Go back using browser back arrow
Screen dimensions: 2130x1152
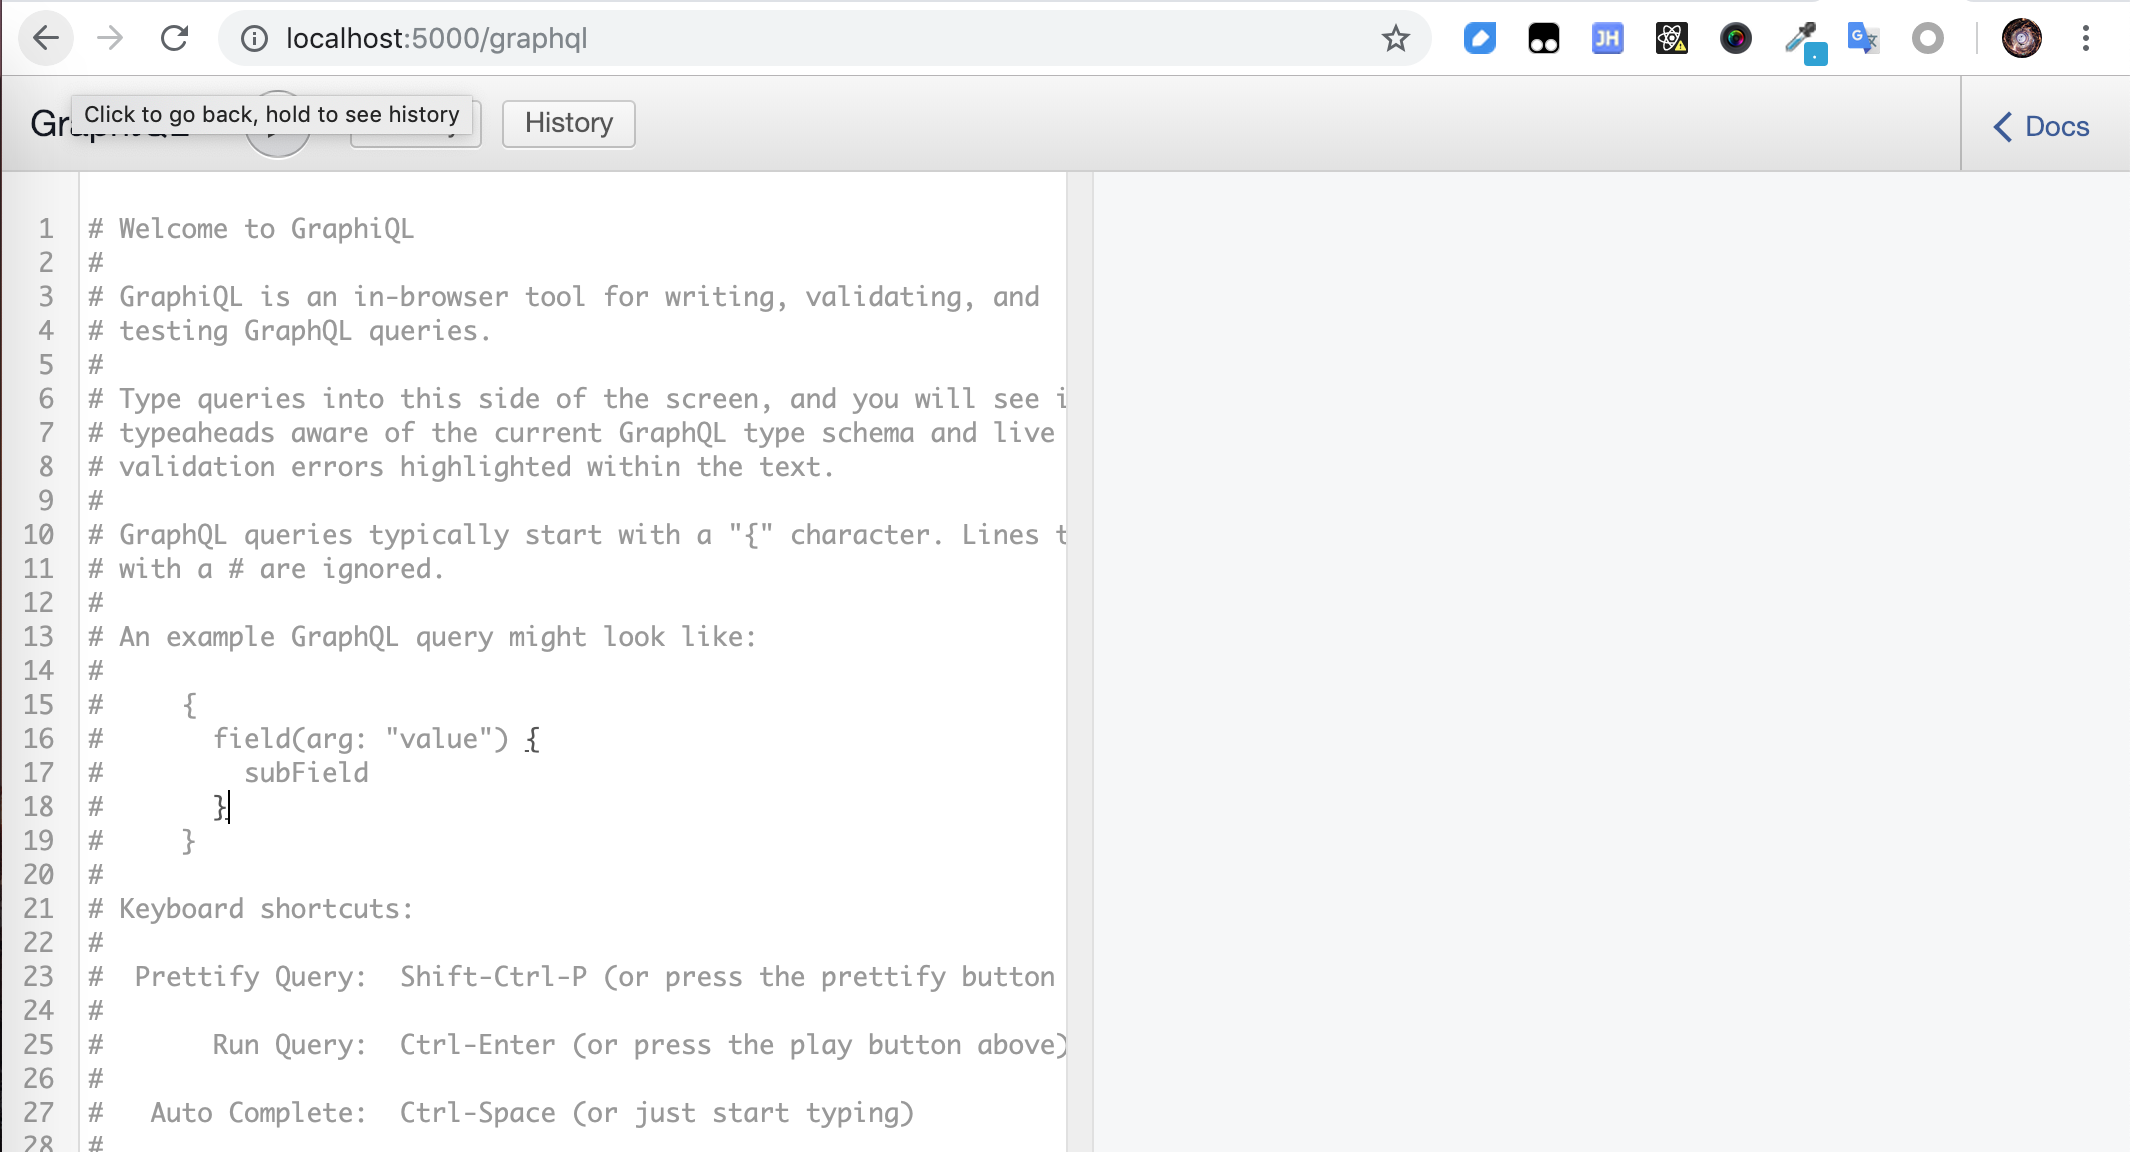[x=46, y=39]
